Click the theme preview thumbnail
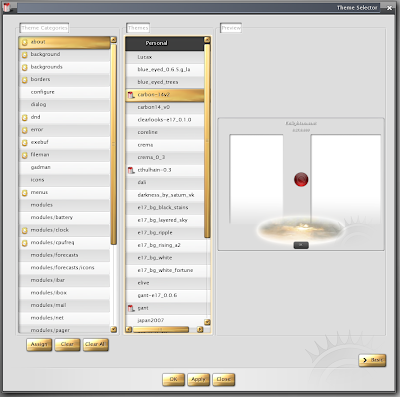The height and width of the screenshot is (397, 400). coord(301,184)
